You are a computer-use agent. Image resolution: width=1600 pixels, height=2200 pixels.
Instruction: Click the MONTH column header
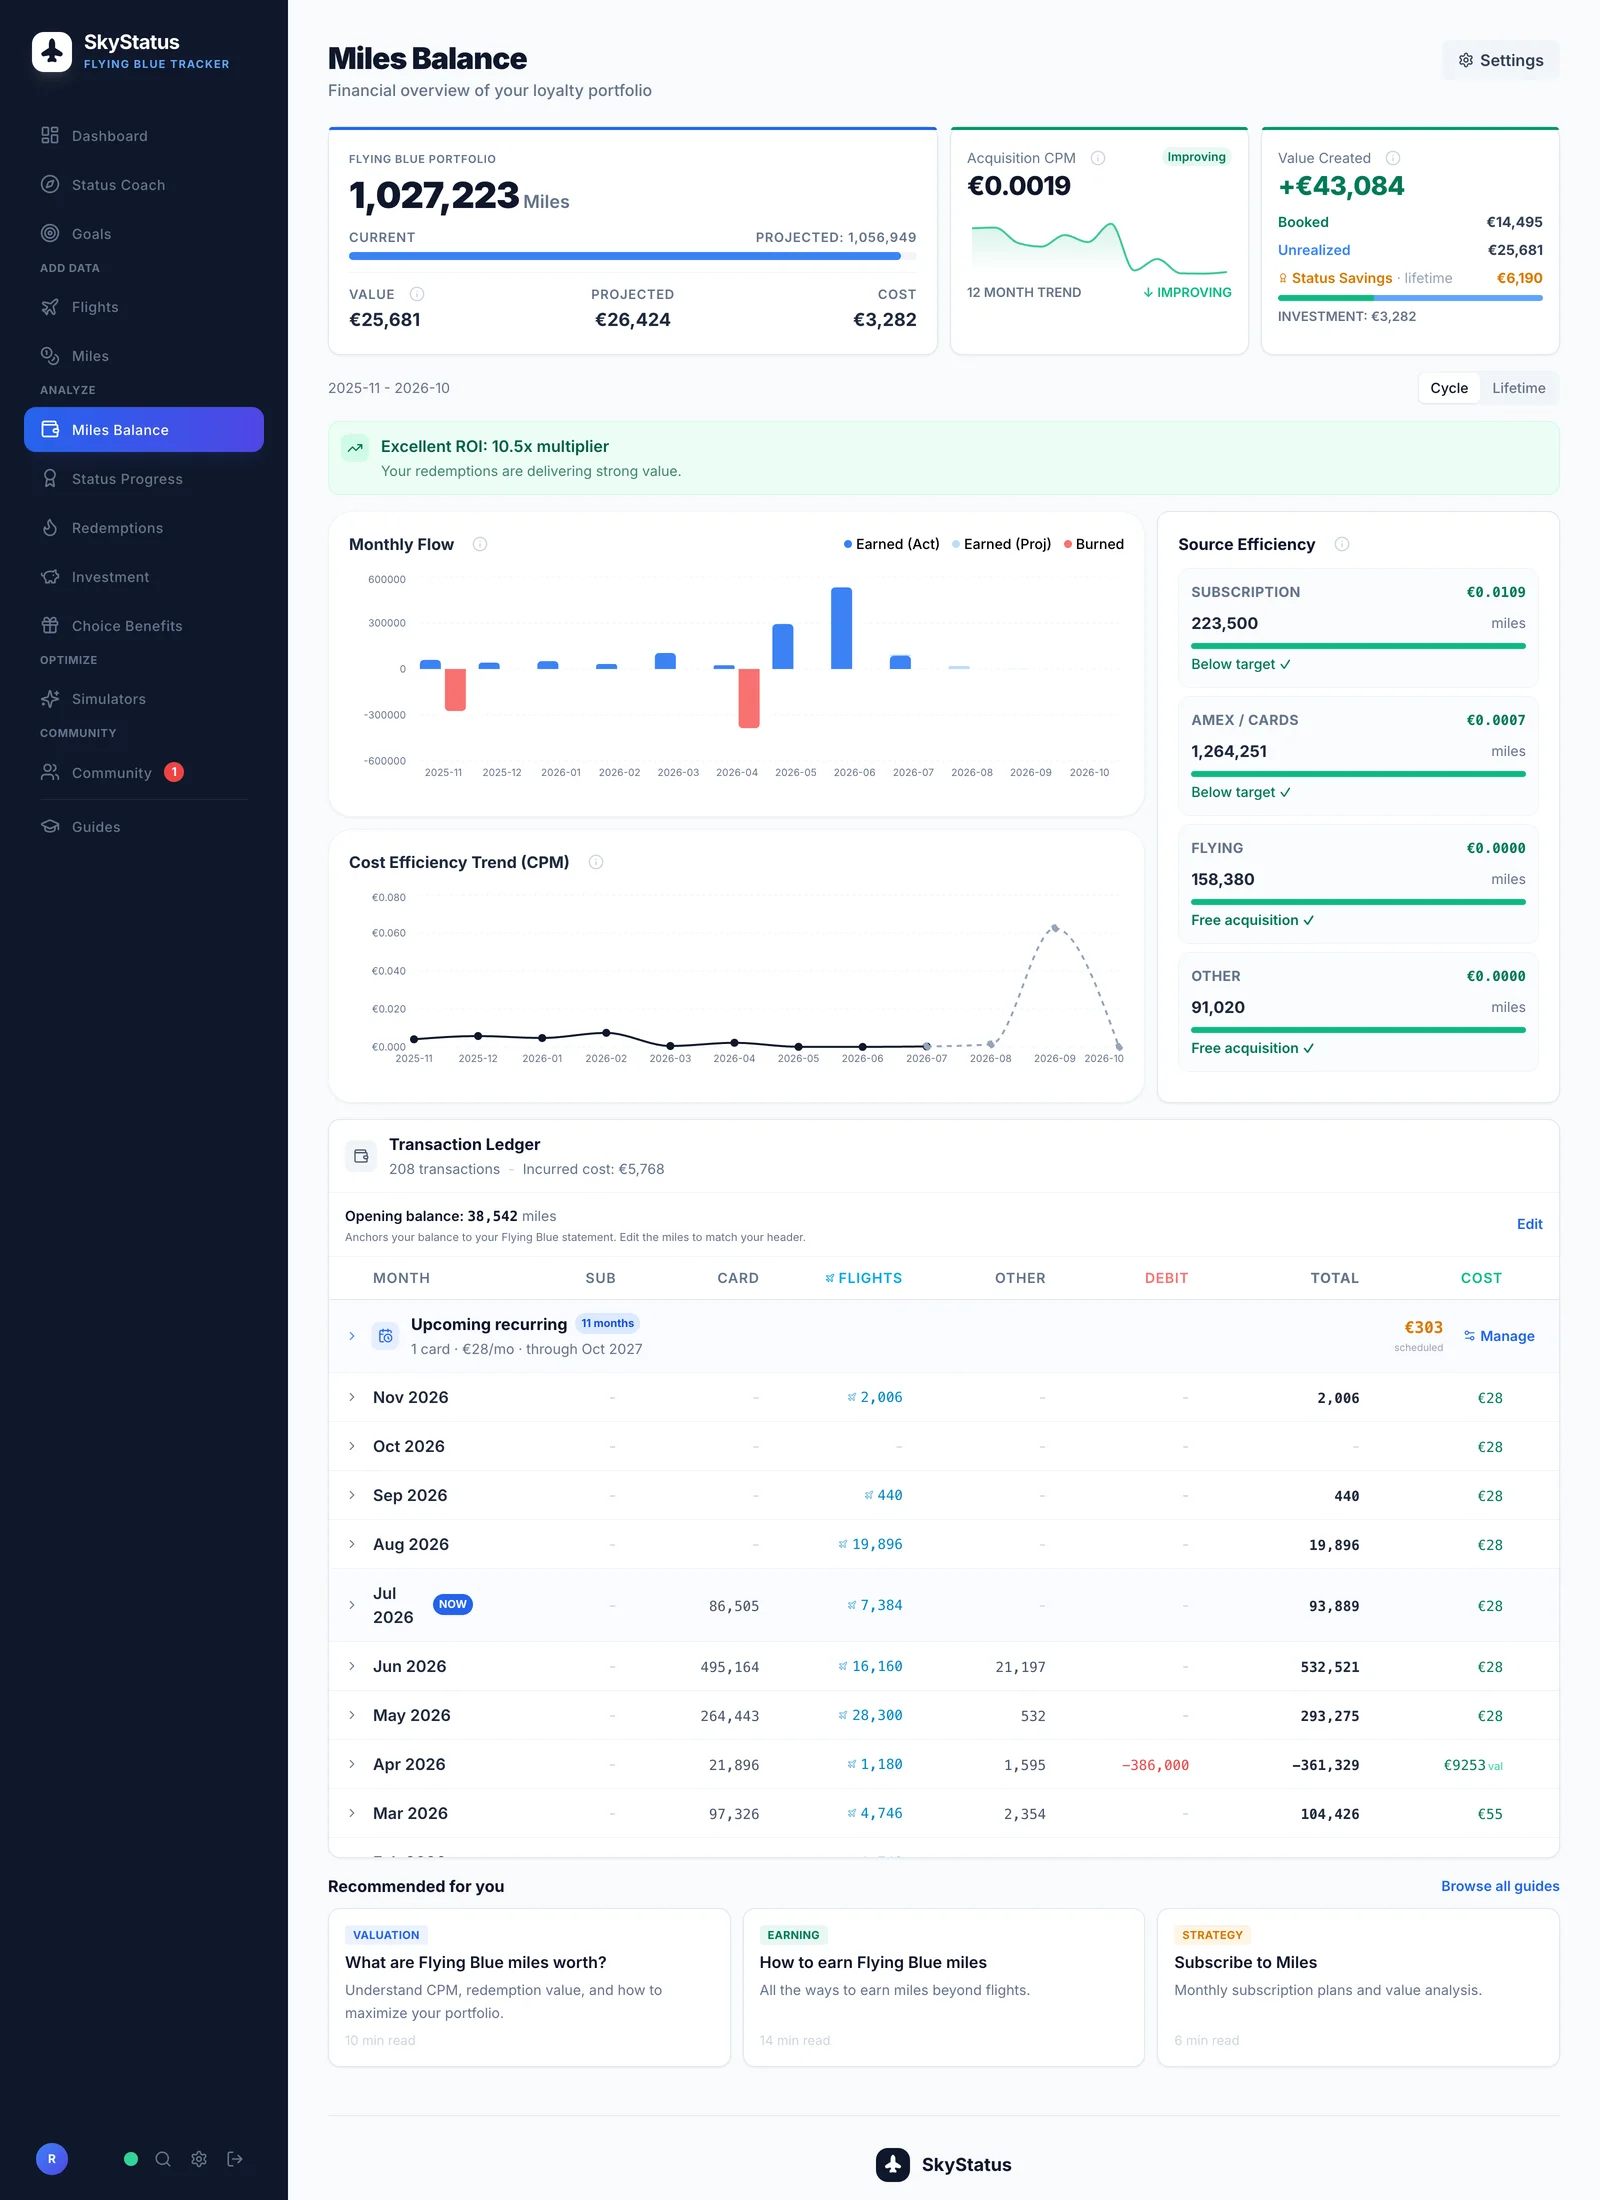(x=401, y=1278)
